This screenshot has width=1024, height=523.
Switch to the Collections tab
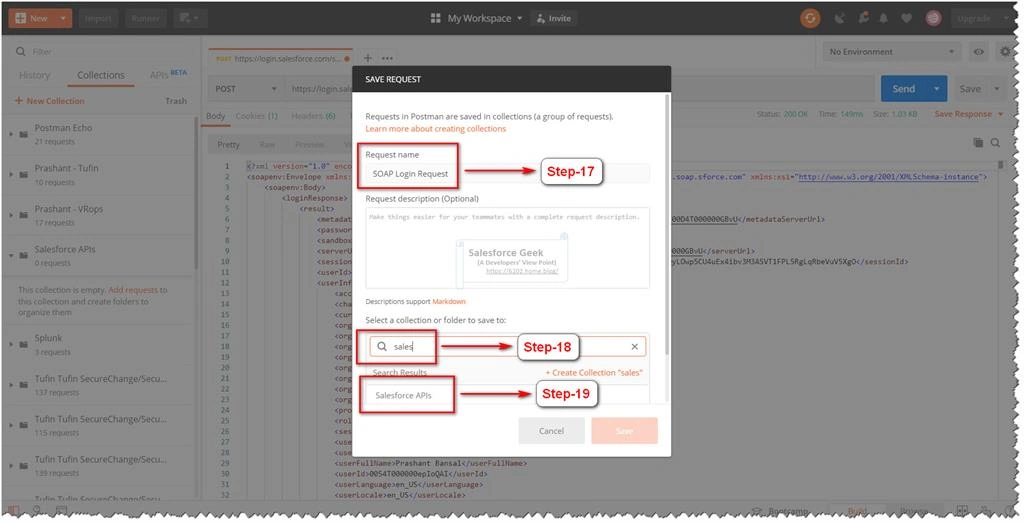coord(101,75)
